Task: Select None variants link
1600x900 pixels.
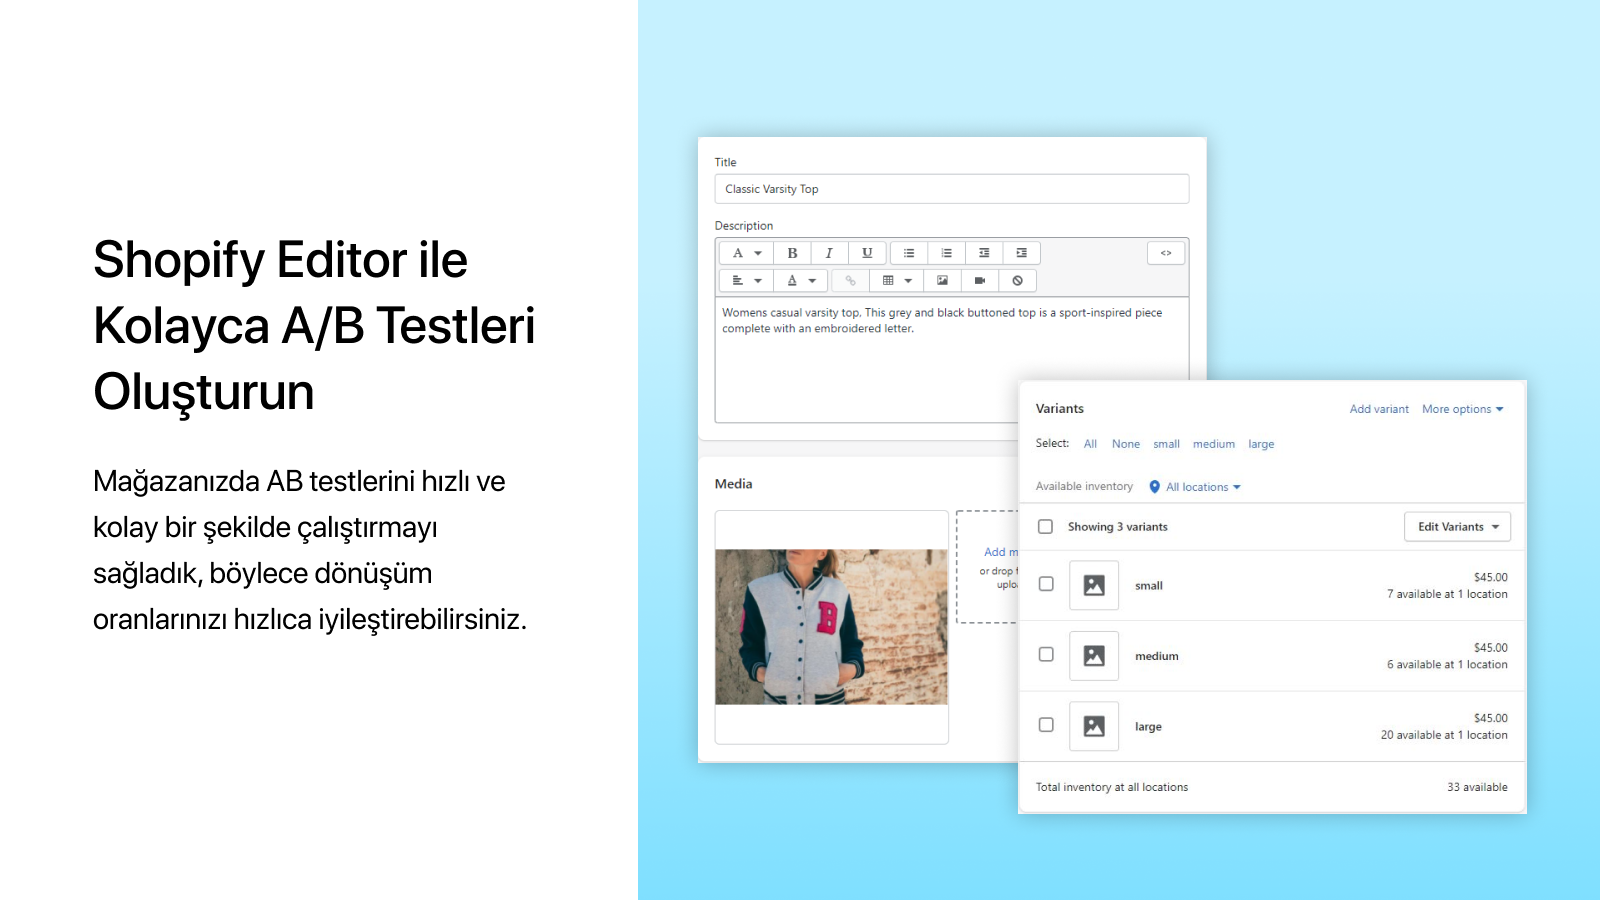Action: [1126, 444]
